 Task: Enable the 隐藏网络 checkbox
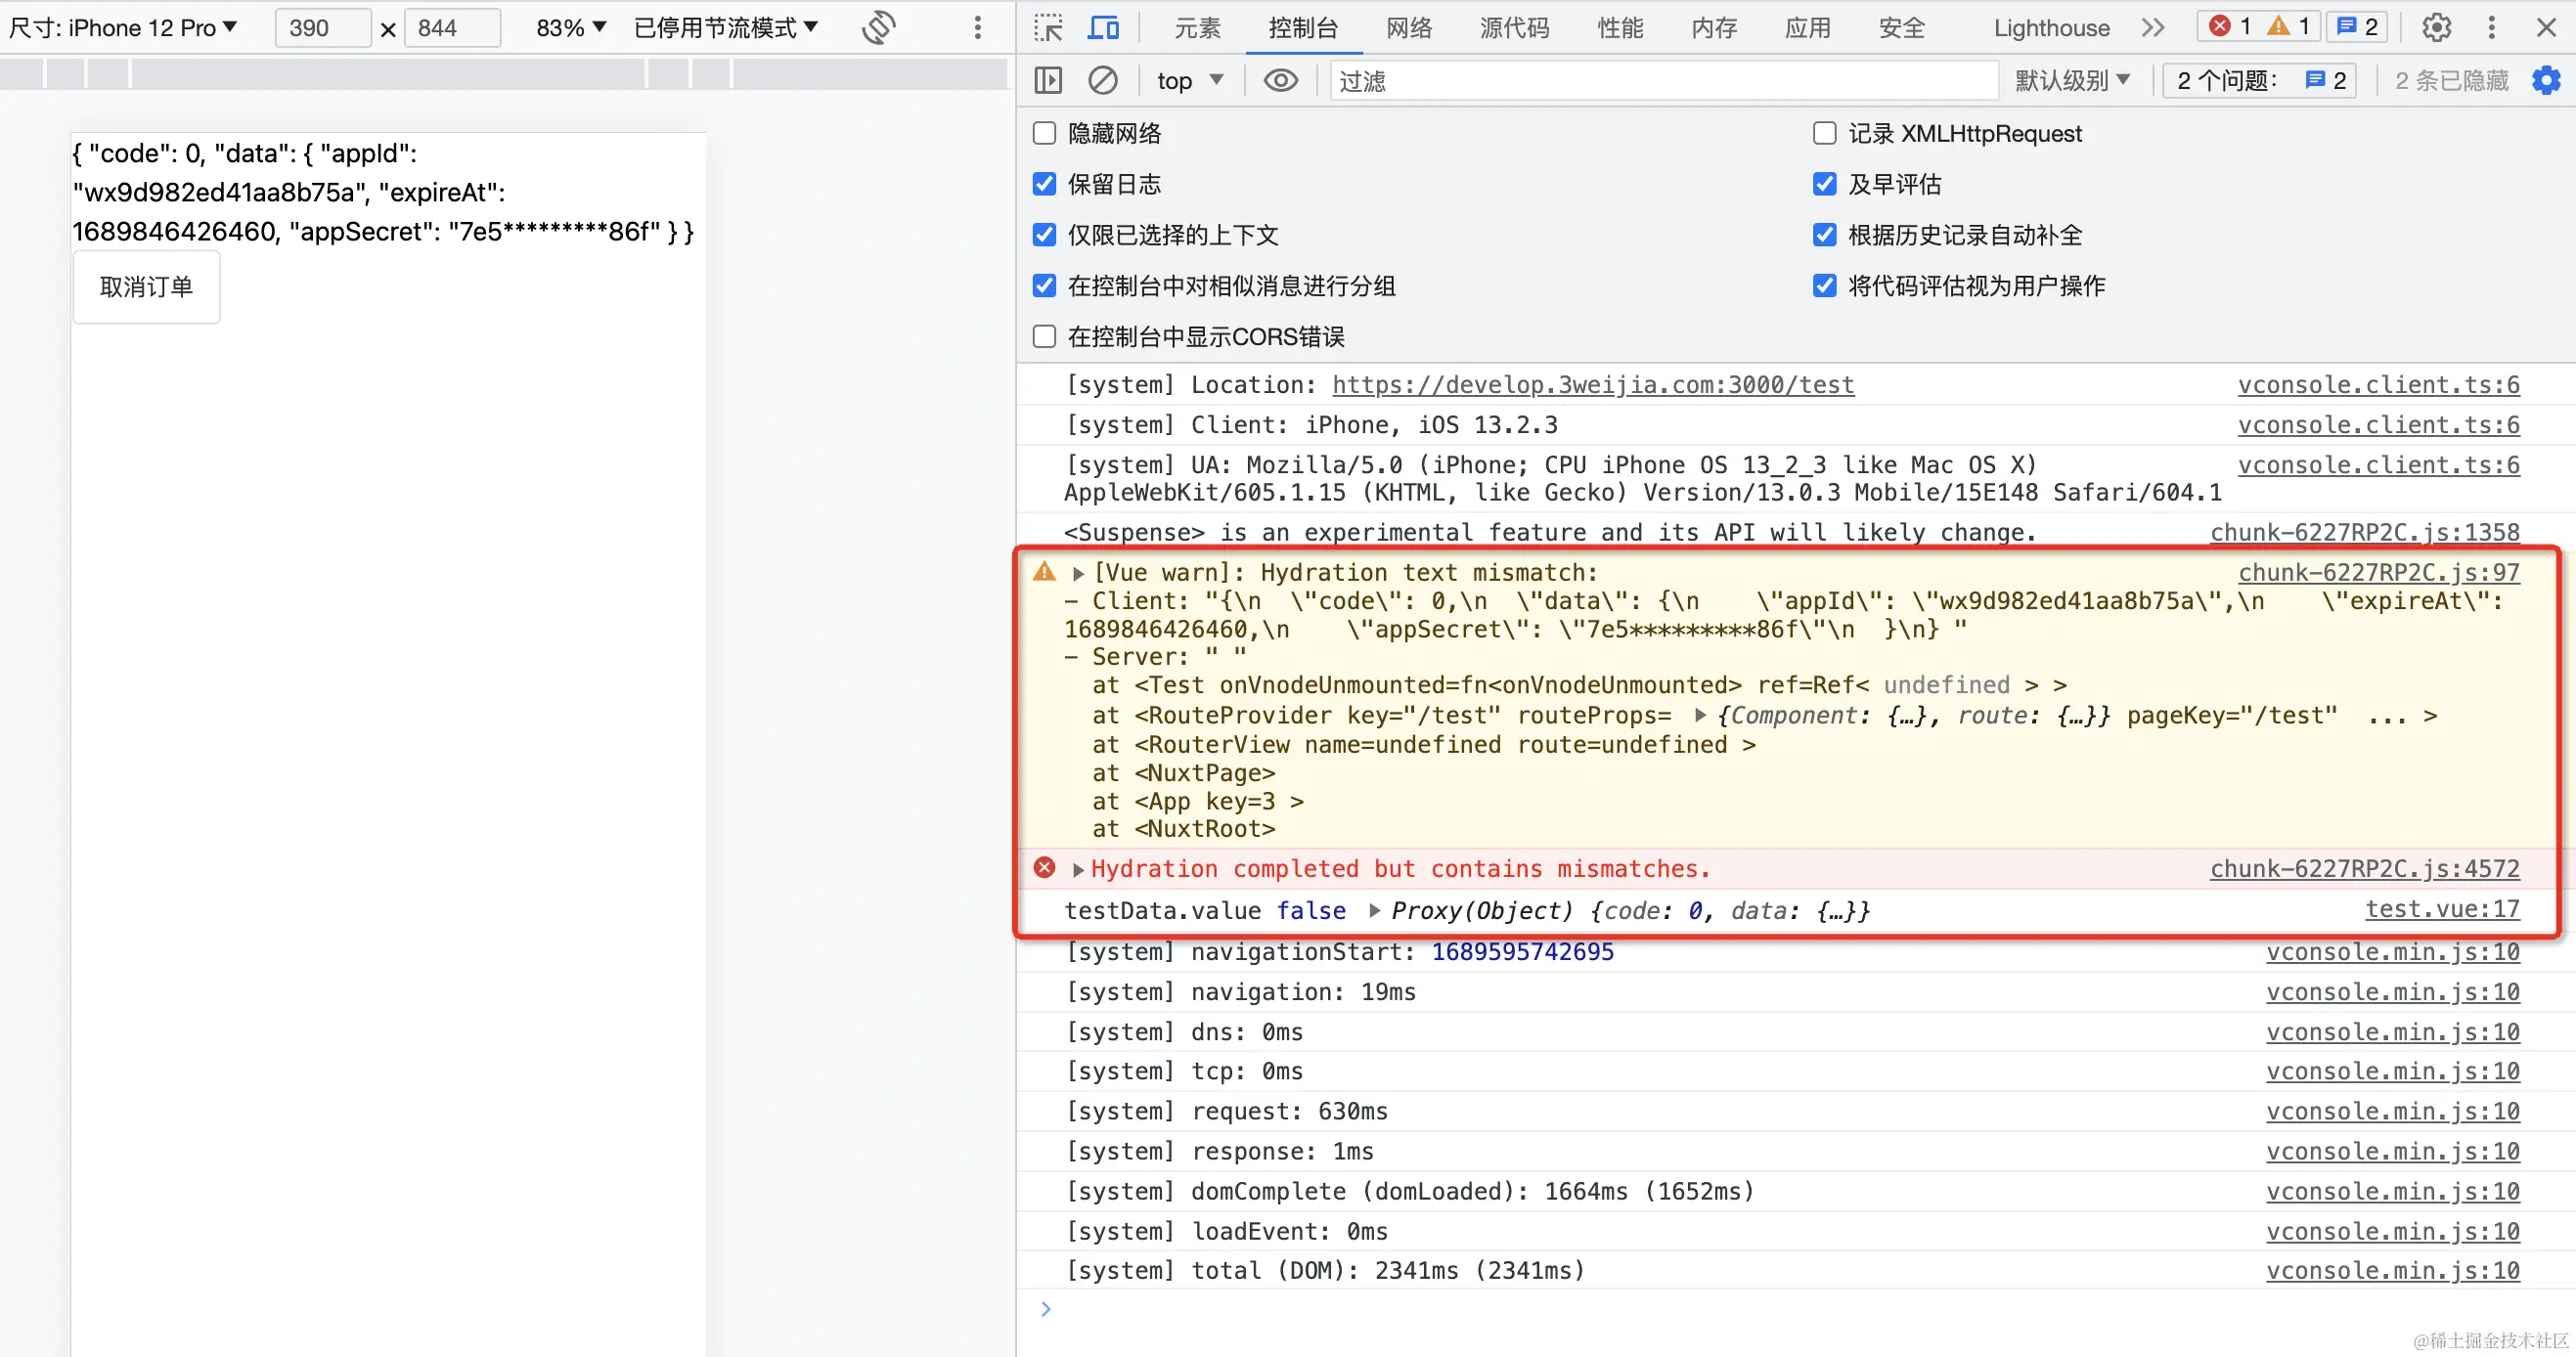(1044, 133)
